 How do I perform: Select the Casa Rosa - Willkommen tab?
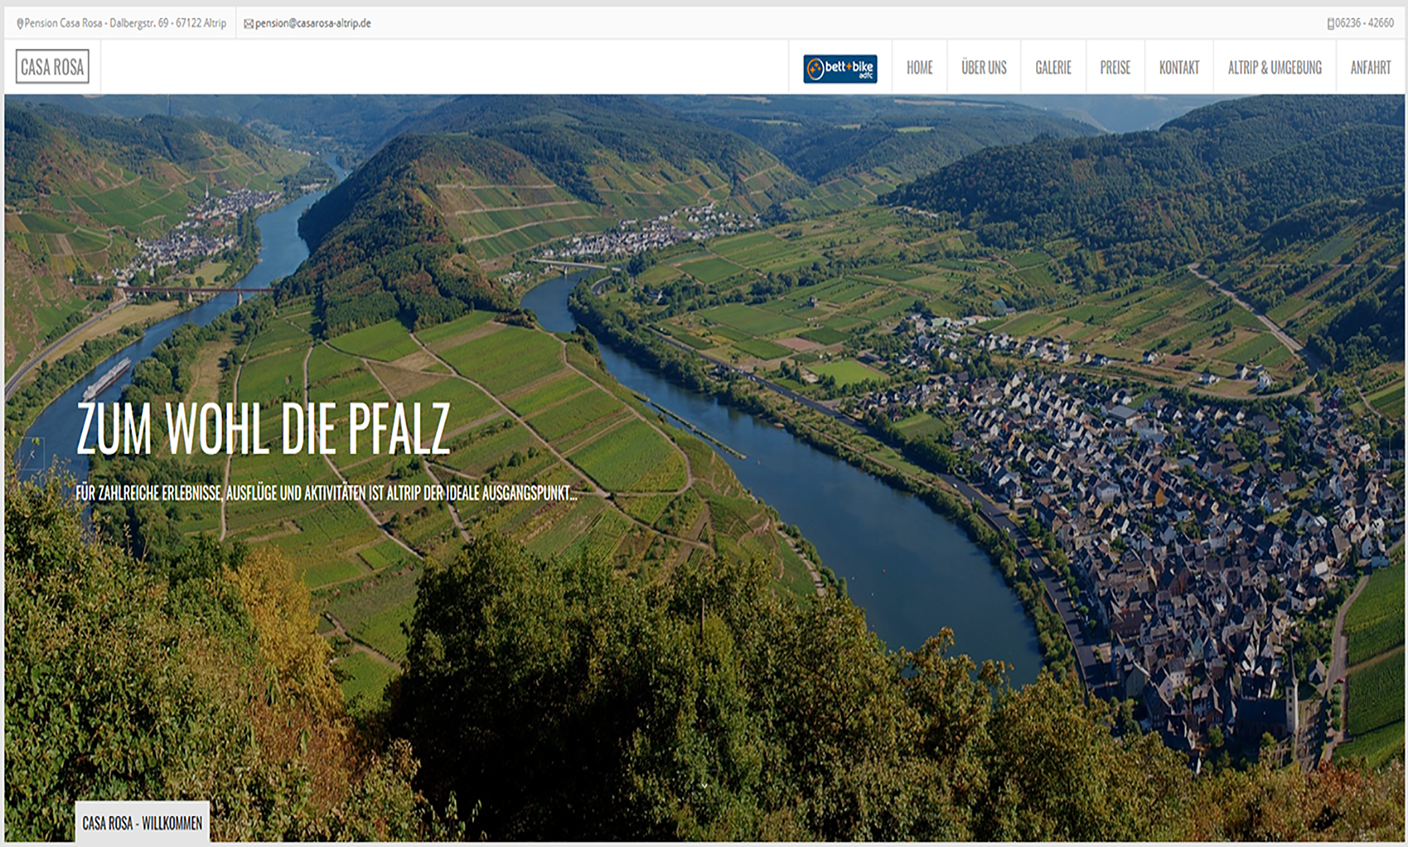pos(142,823)
